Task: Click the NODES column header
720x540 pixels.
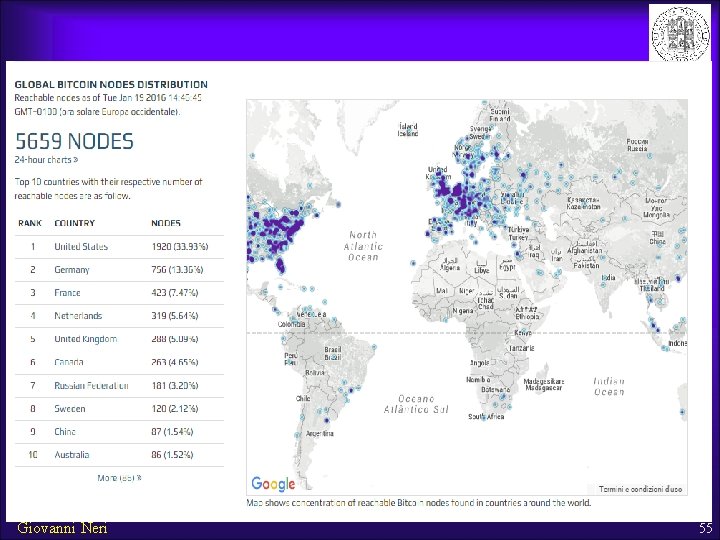Action: click(166, 223)
